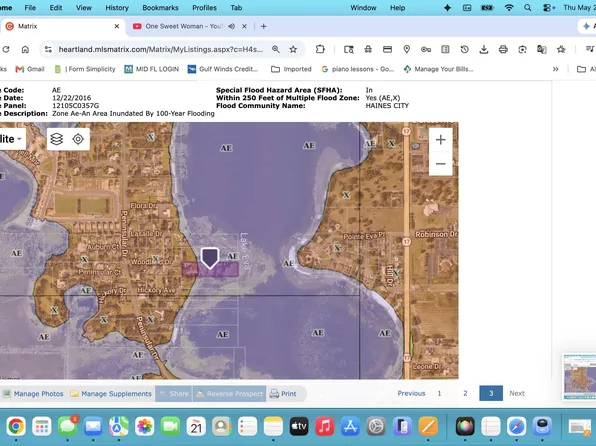Click the property marker pin on map
Screen dimensions: 596x446
pyautogui.click(x=210, y=258)
